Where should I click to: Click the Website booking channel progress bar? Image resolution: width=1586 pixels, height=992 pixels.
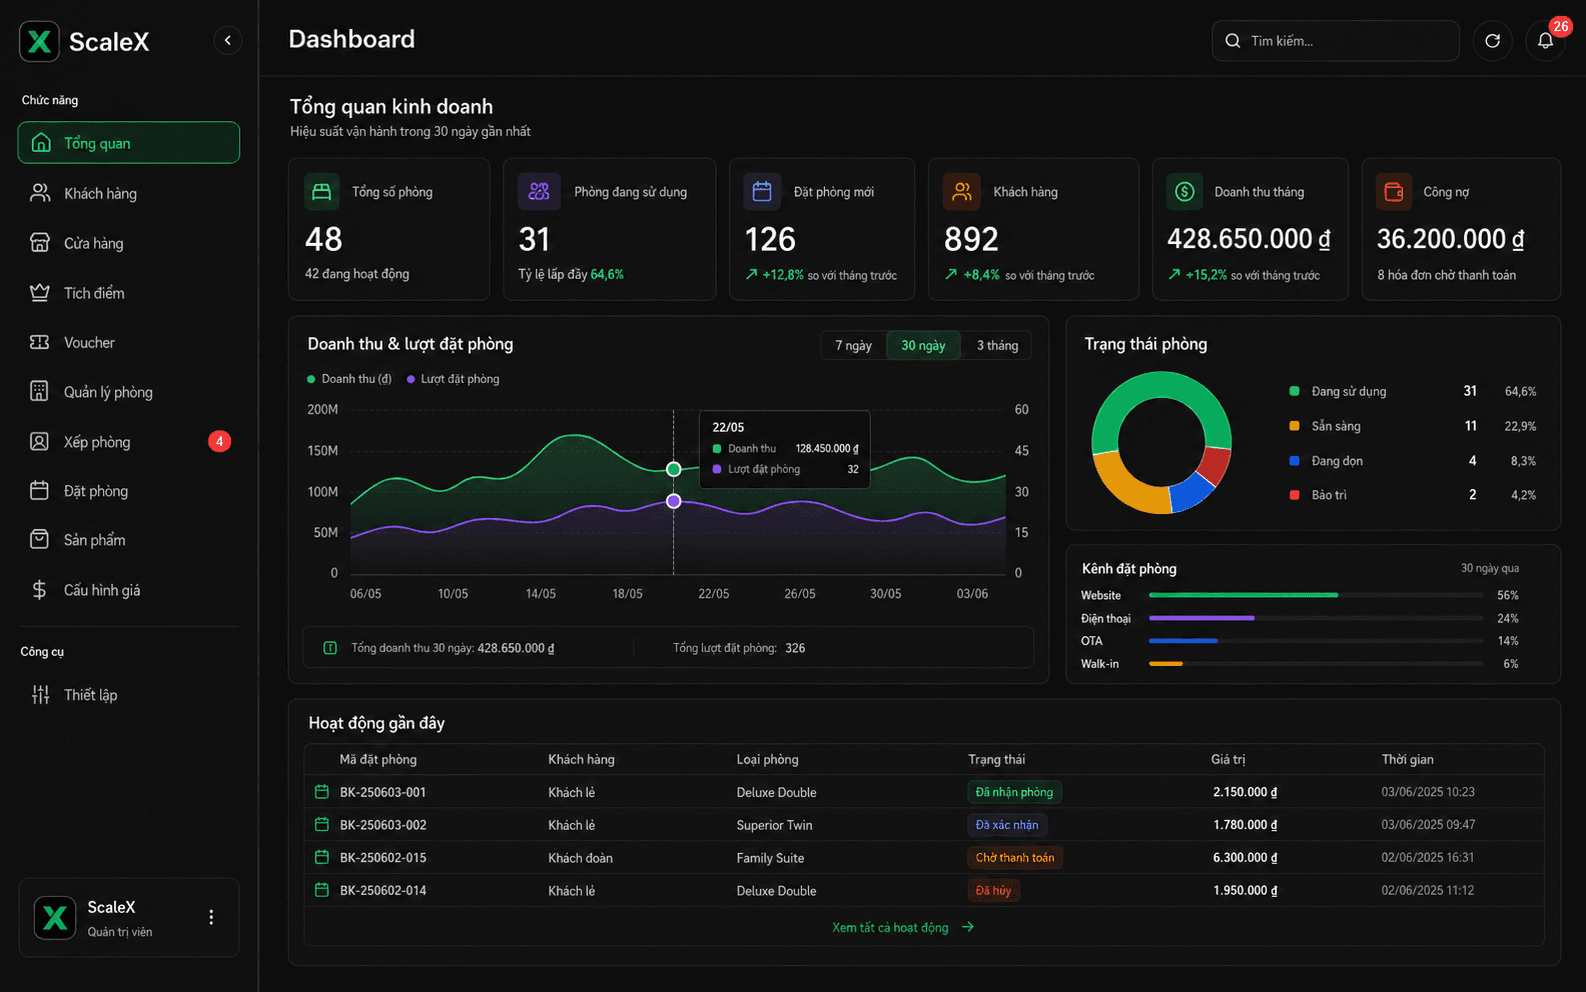click(x=1315, y=595)
